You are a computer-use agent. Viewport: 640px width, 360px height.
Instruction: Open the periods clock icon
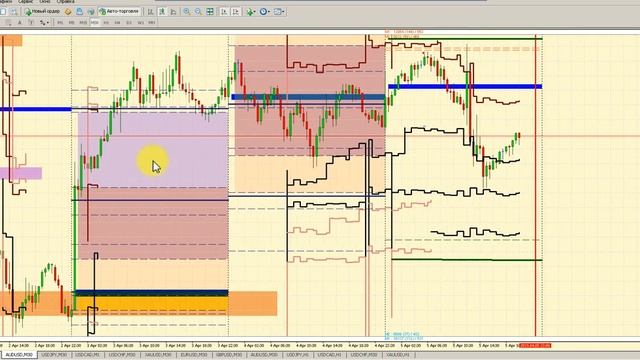click(x=263, y=12)
